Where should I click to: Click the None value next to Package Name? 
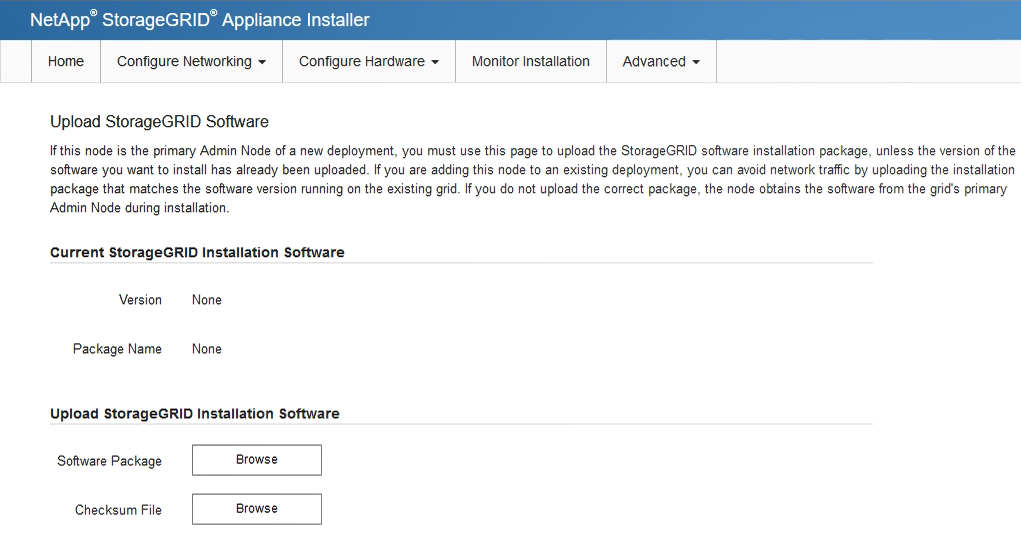pyautogui.click(x=207, y=349)
